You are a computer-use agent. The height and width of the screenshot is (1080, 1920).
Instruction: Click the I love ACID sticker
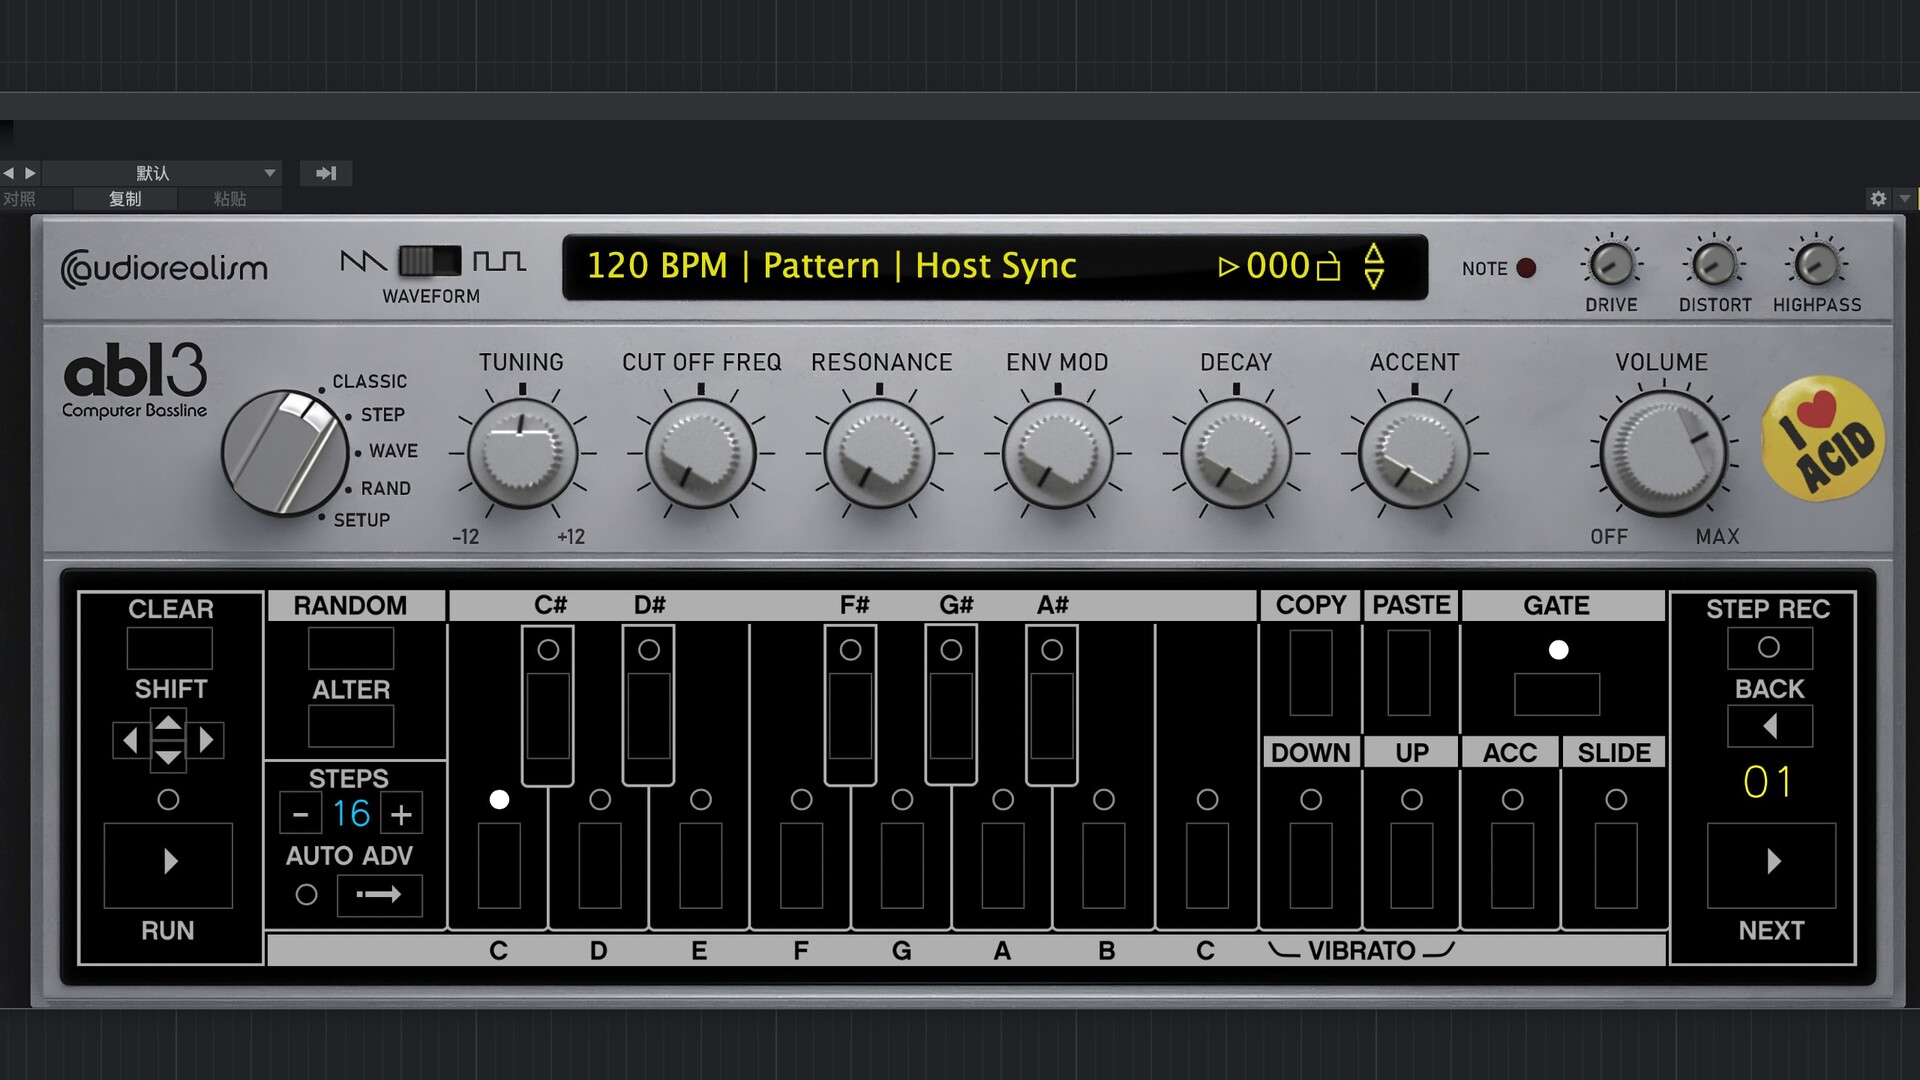pyautogui.click(x=1822, y=439)
